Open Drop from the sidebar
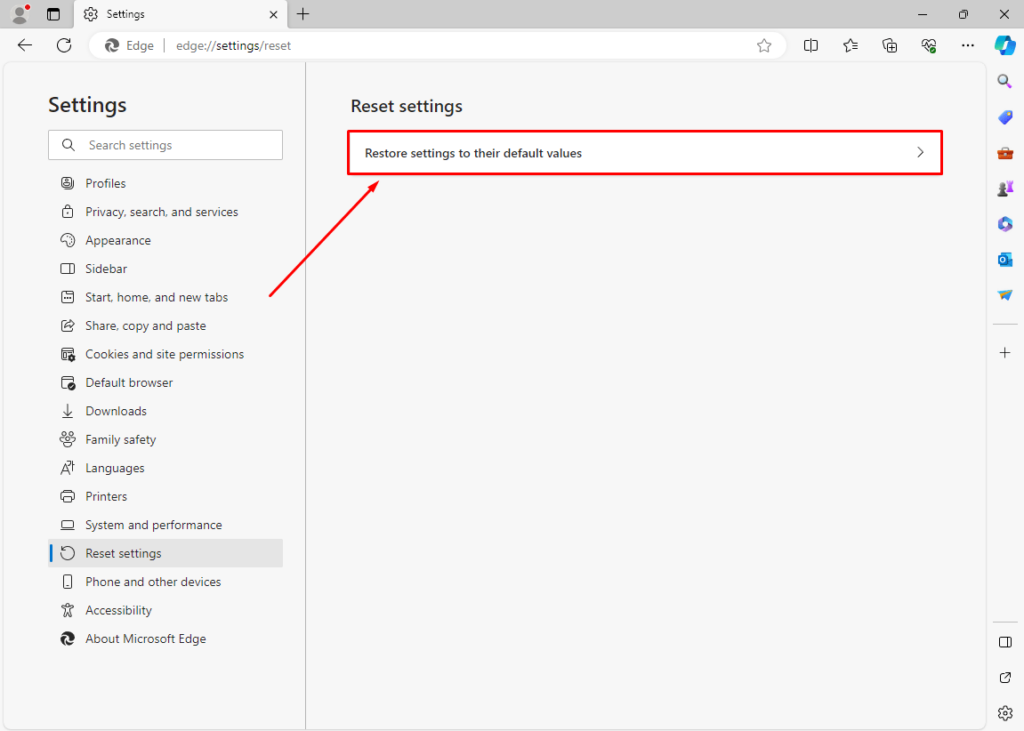 tap(1004, 294)
